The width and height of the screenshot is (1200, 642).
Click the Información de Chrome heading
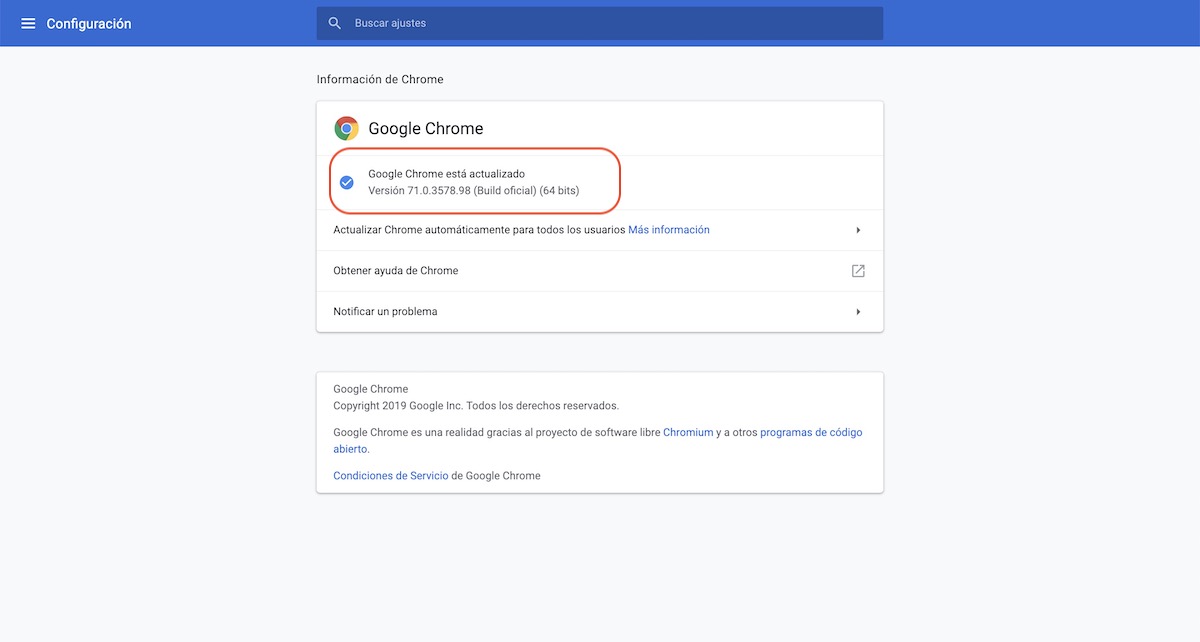[x=380, y=79]
